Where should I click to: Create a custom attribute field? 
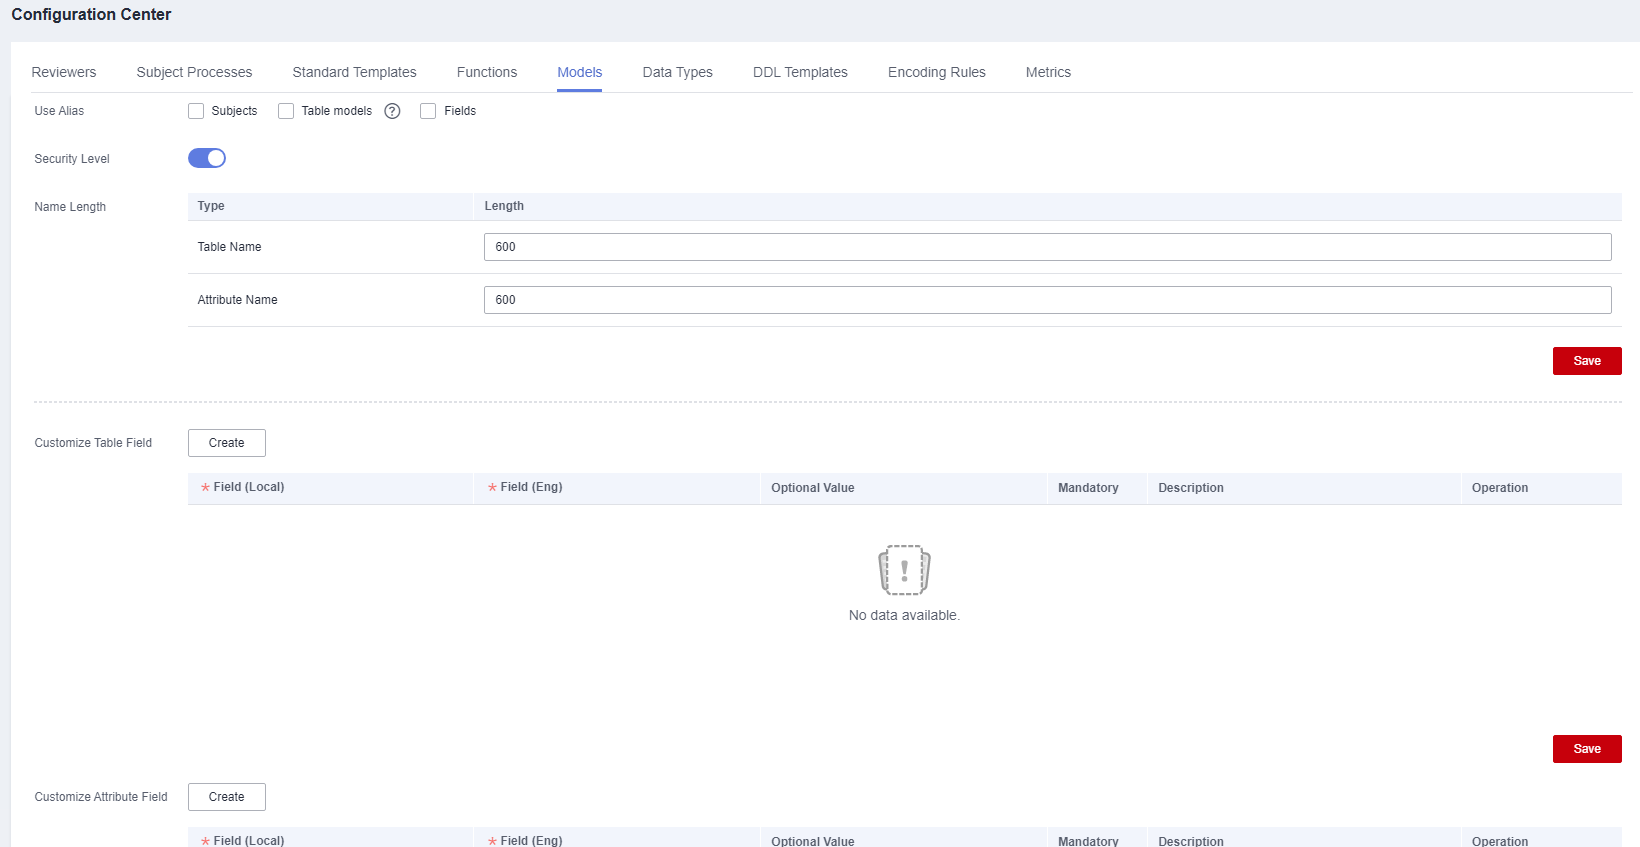(227, 797)
